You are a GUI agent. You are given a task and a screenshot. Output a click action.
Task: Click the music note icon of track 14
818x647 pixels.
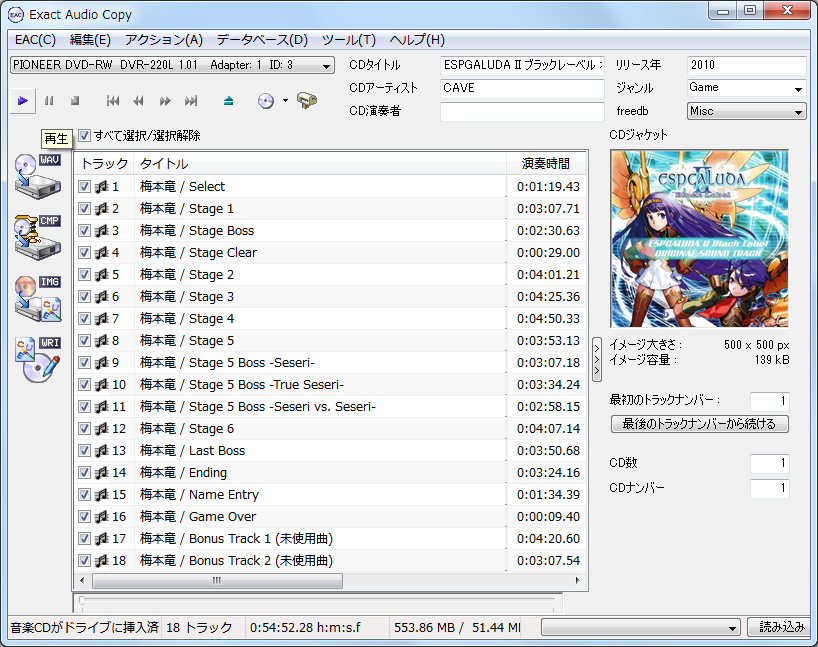(x=102, y=472)
